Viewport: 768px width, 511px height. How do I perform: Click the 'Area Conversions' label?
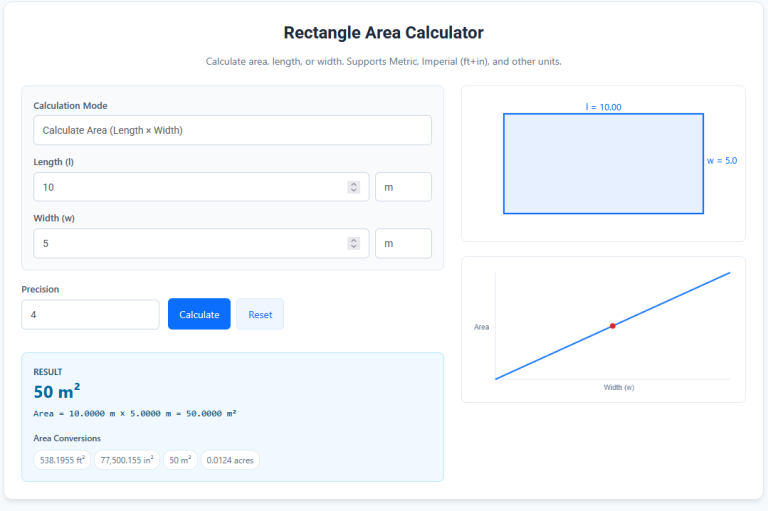click(x=67, y=438)
